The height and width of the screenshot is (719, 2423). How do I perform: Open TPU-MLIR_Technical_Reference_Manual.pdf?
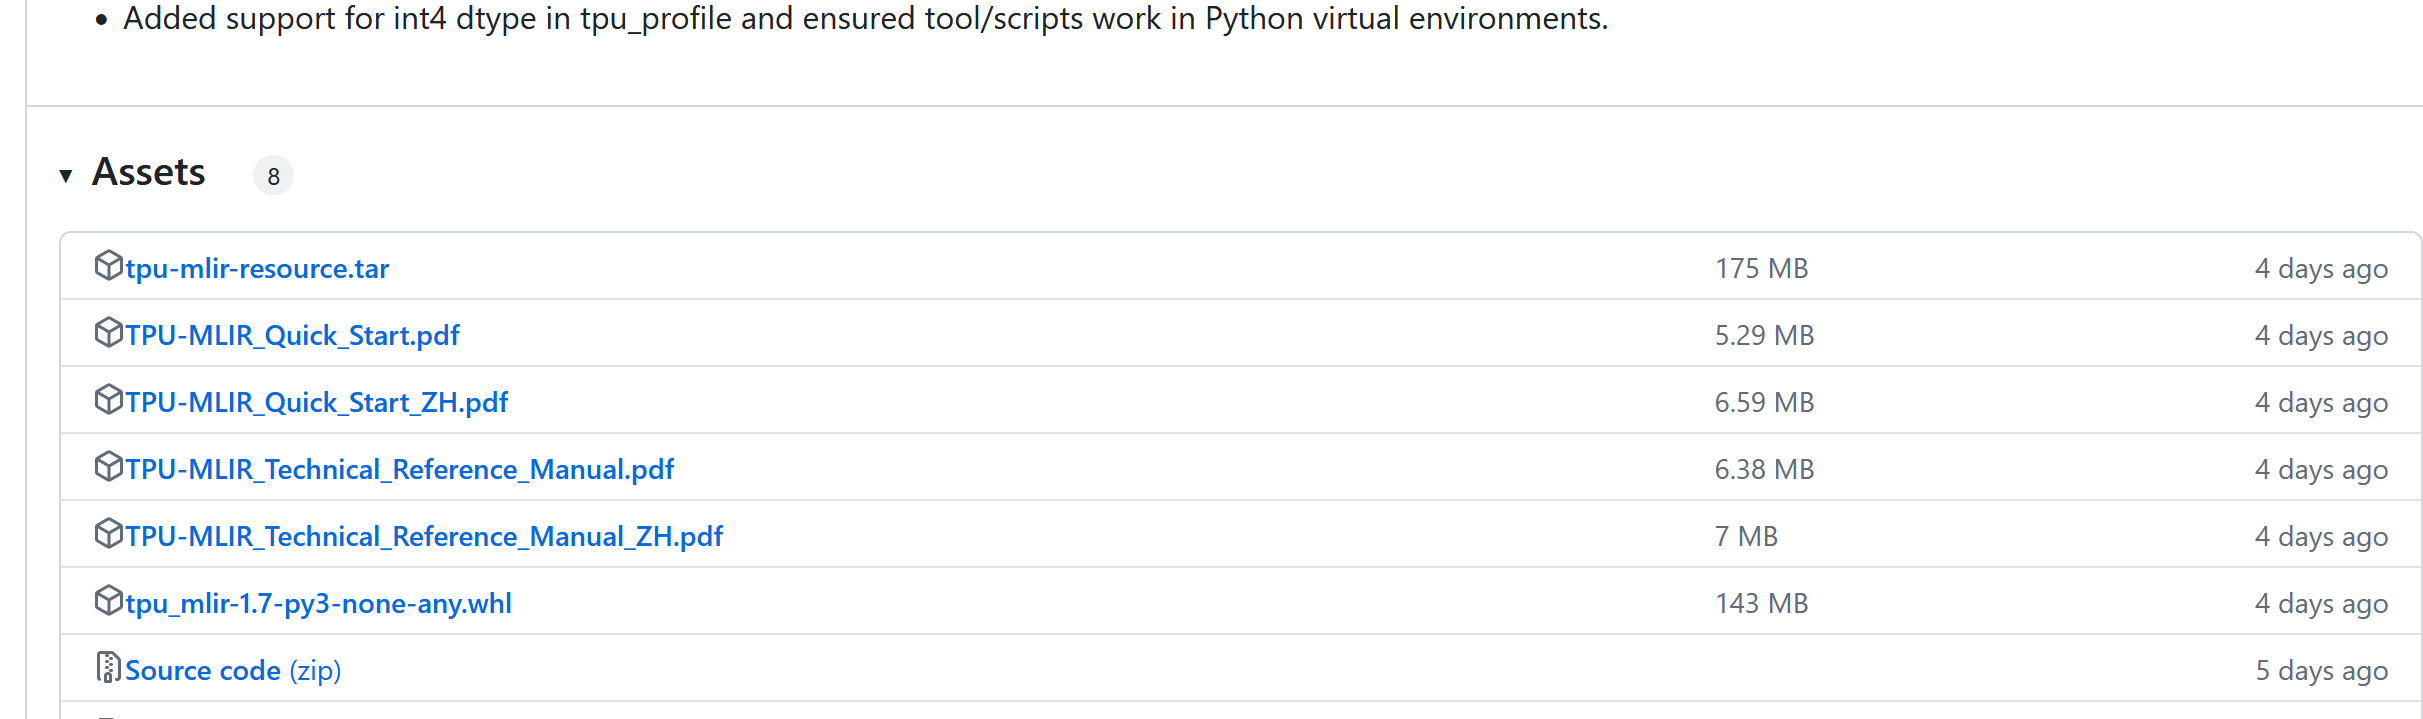[399, 470]
